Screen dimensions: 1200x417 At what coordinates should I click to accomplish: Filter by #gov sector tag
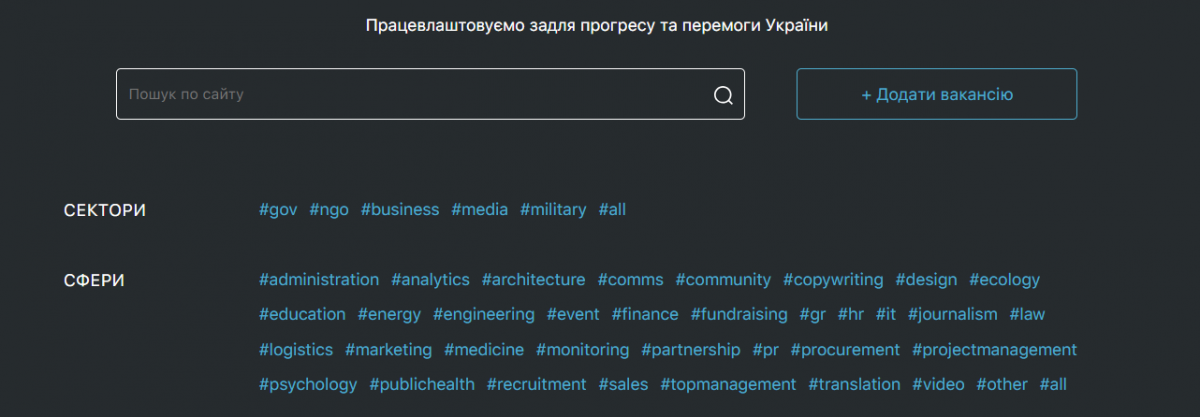(x=278, y=210)
